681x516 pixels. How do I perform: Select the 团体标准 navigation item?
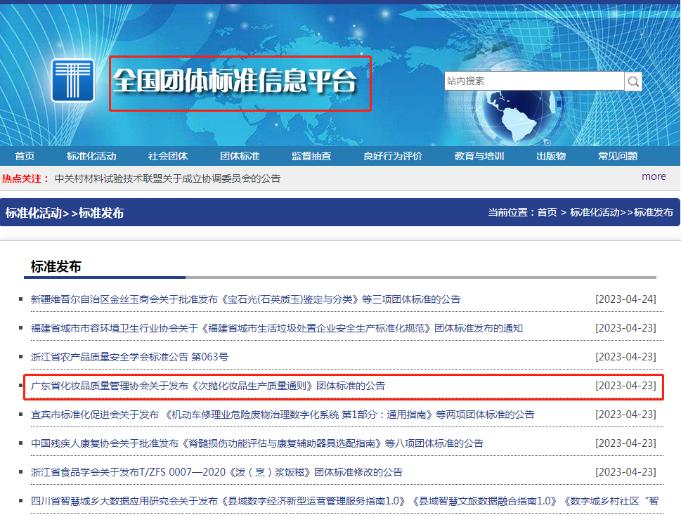[x=240, y=156]
